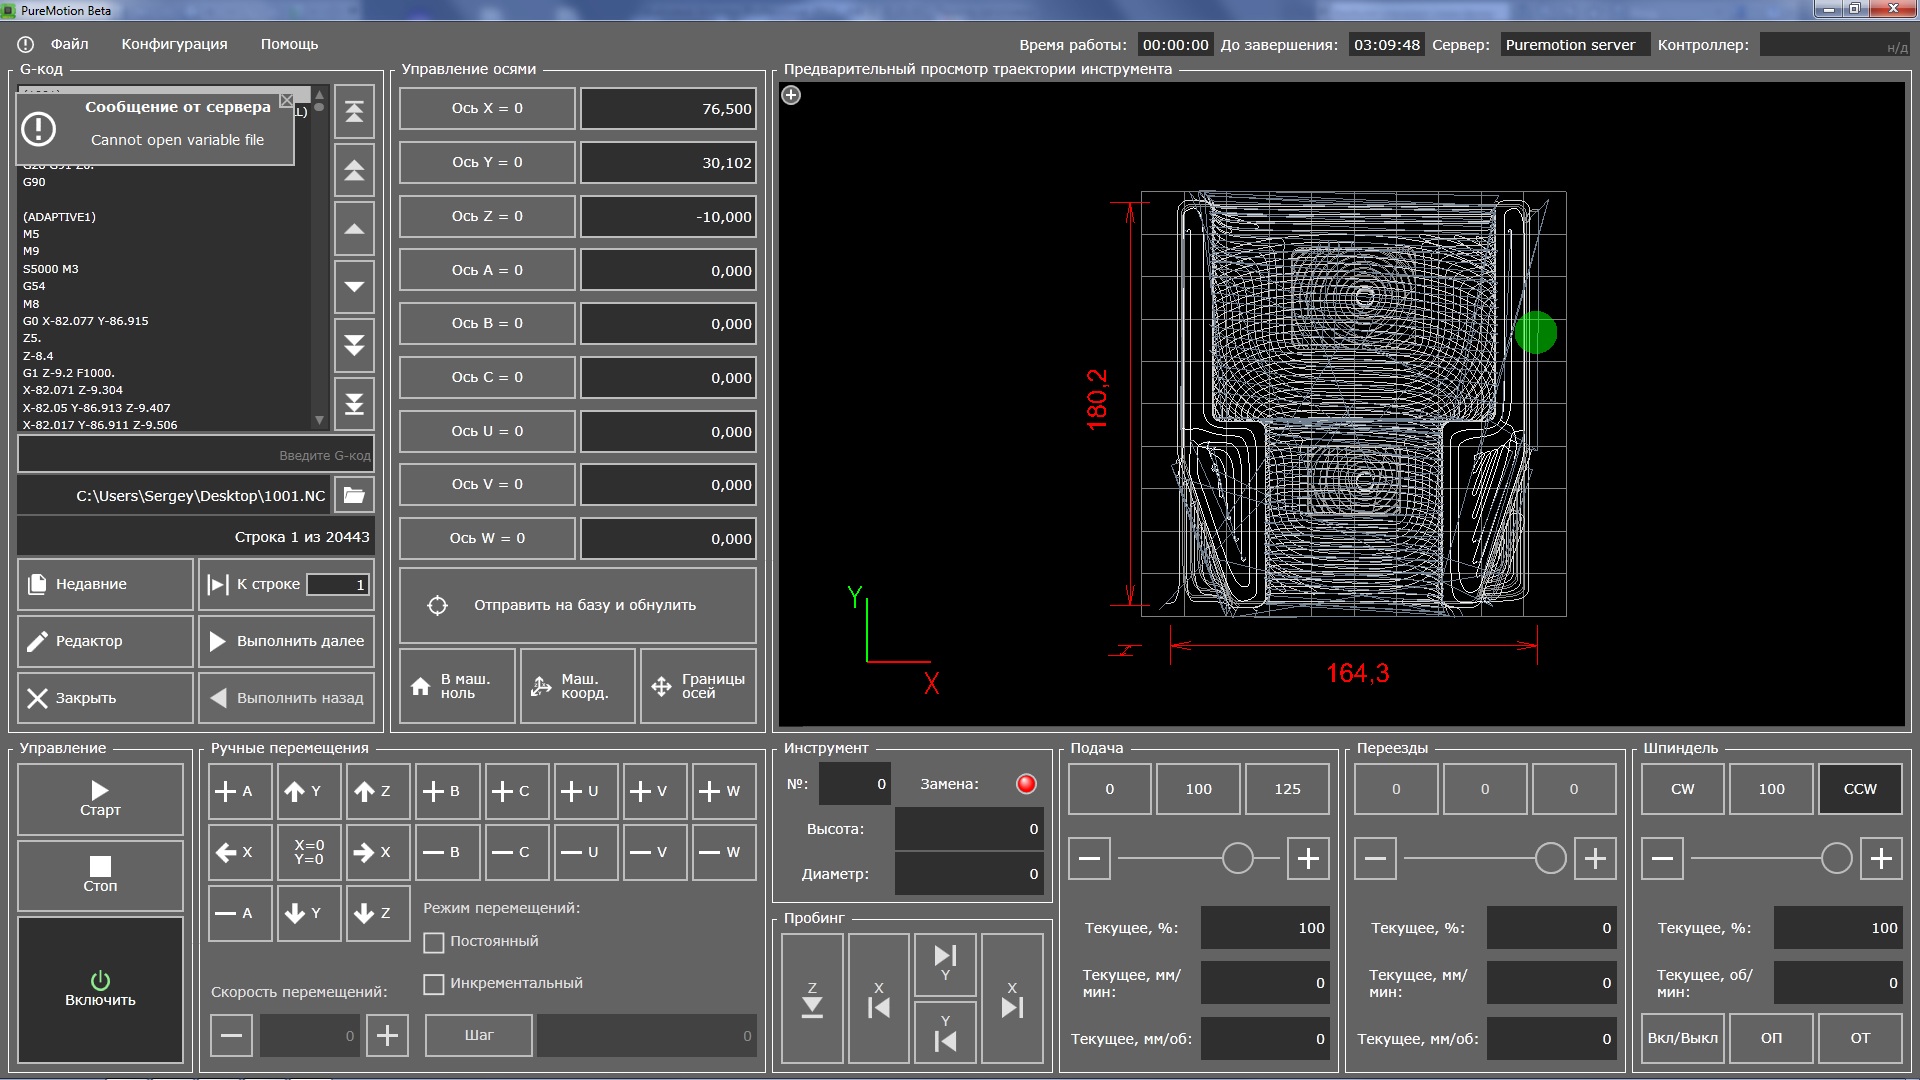The image size is (1920, 1080).
Task: Click the plus icon in the trajectory preview
Action: tap(791, 95)
